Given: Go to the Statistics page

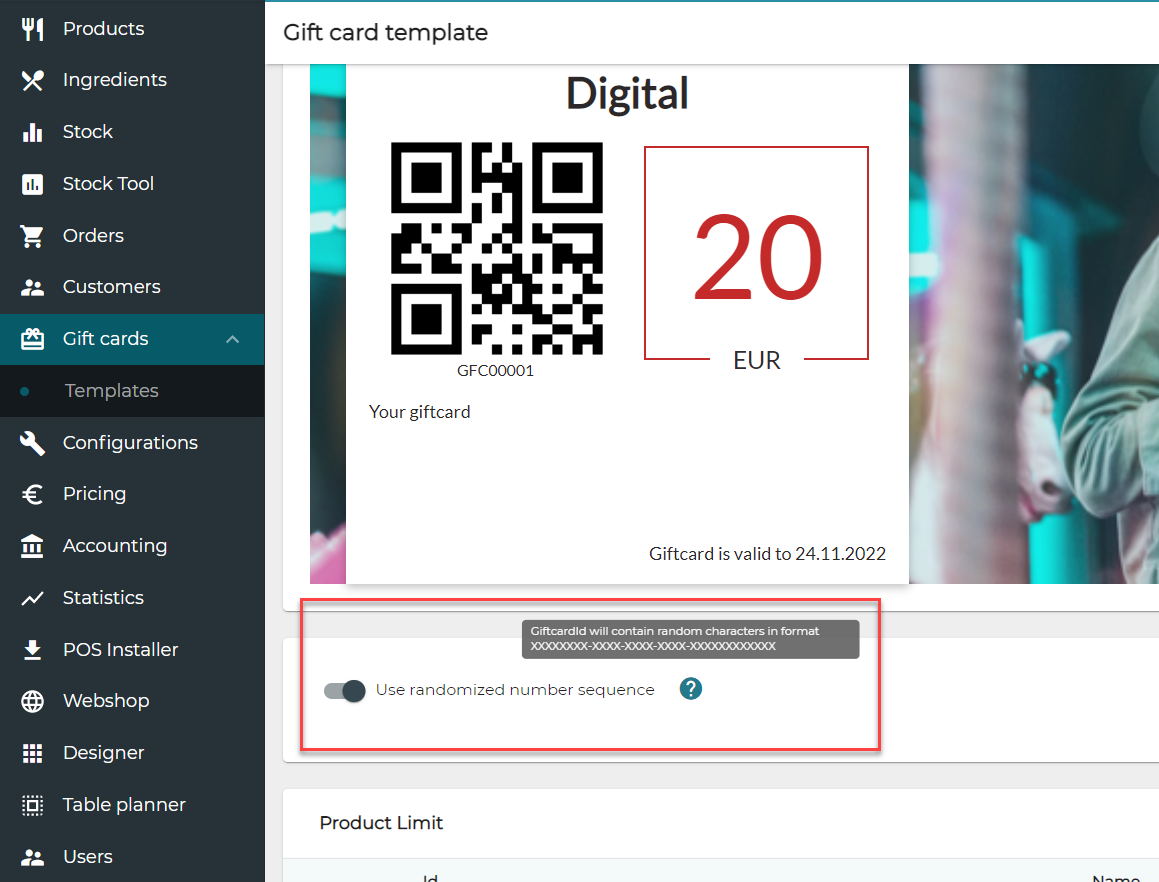Looking at the screenshot, I should click(x=103, y=598).
